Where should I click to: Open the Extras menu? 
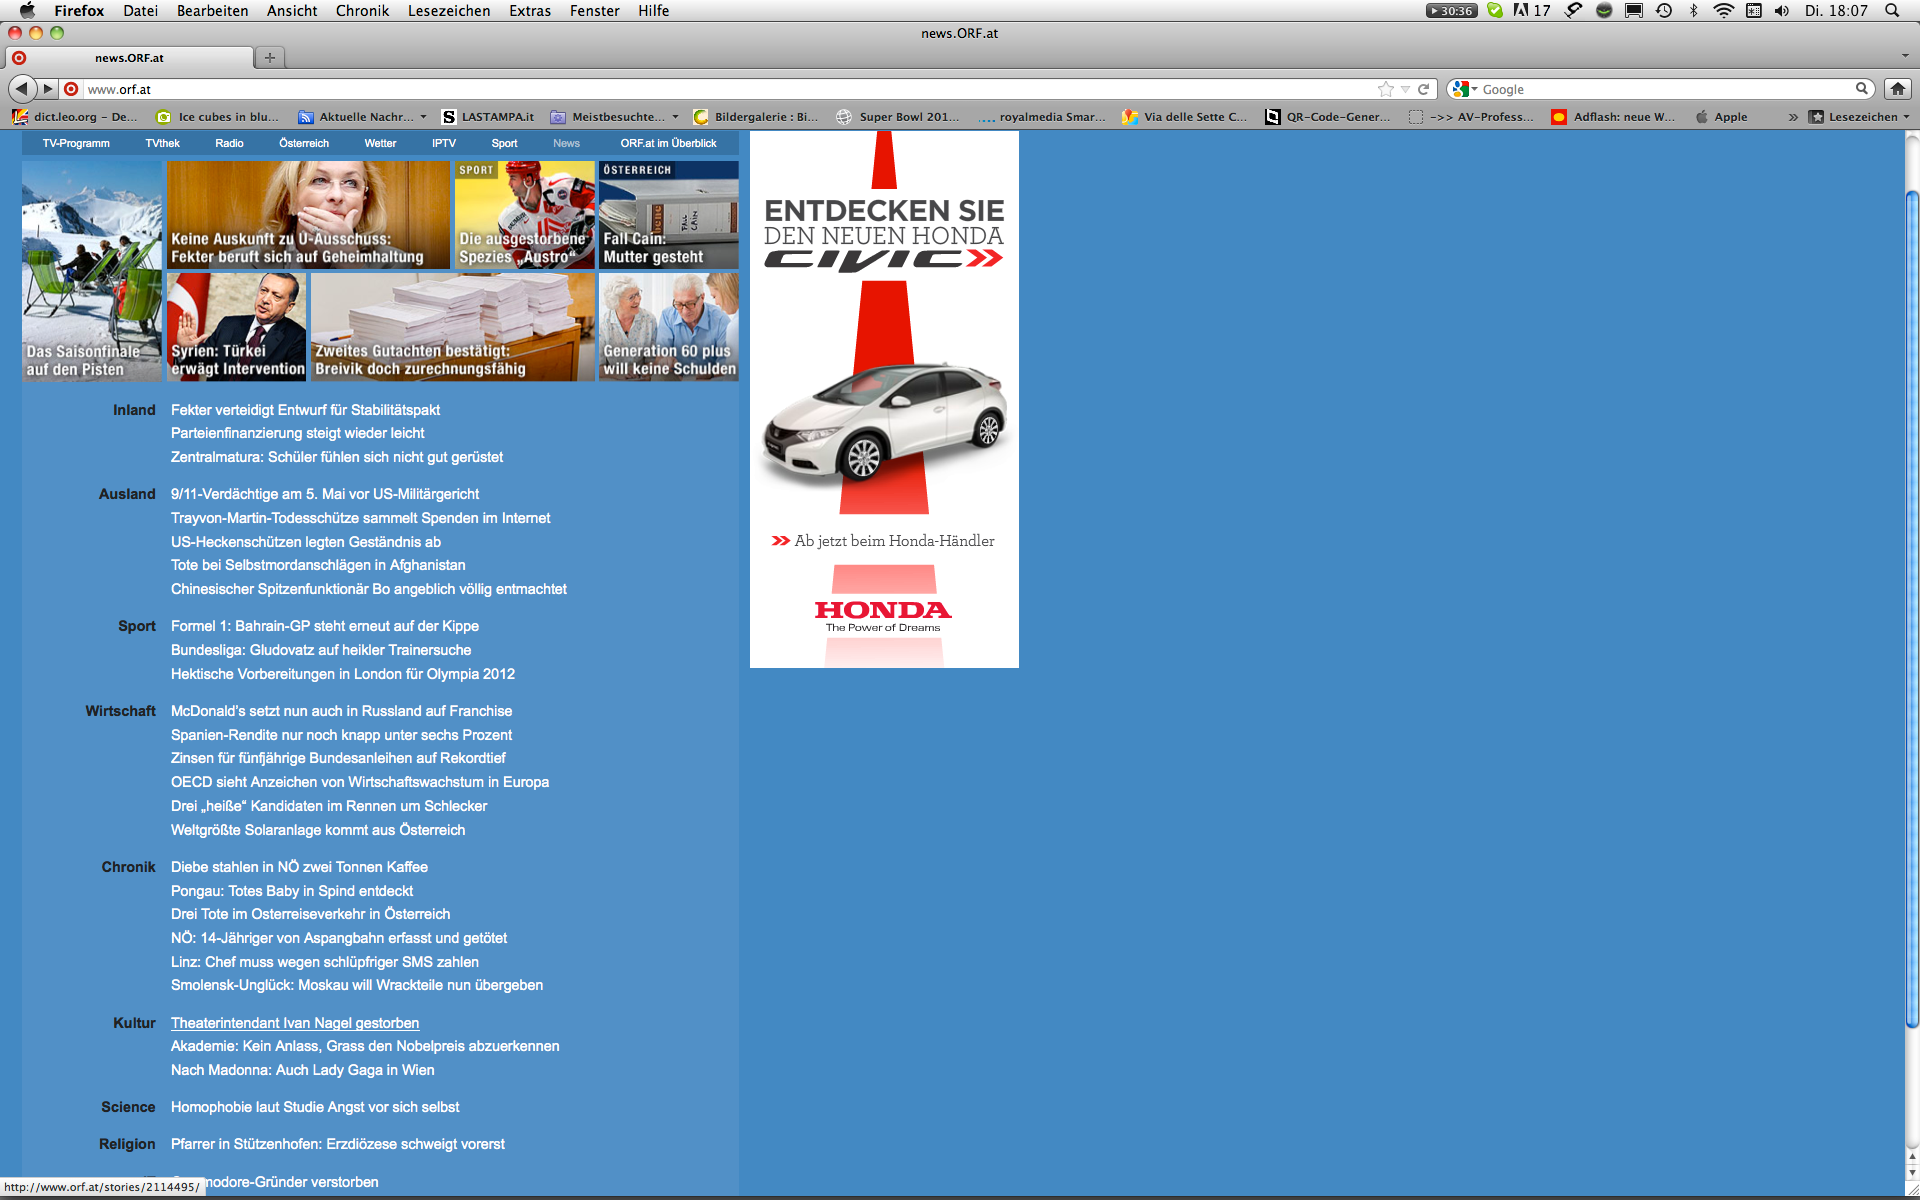pyautogui.click(x=530, y=10)
